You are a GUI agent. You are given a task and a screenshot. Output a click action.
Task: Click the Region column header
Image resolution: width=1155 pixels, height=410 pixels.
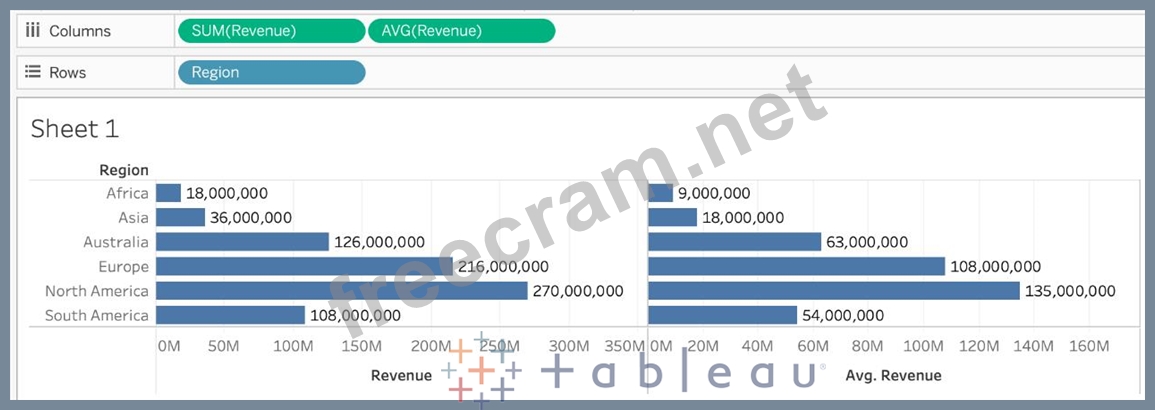(x=124, y=170)
